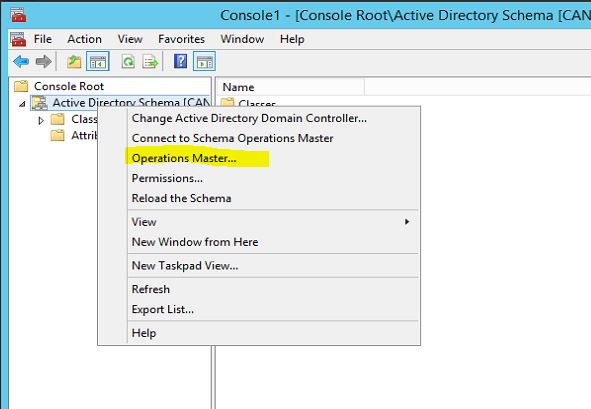Open the View menu in menu bar
Screen dimensions: 591x409
point(130,39)
